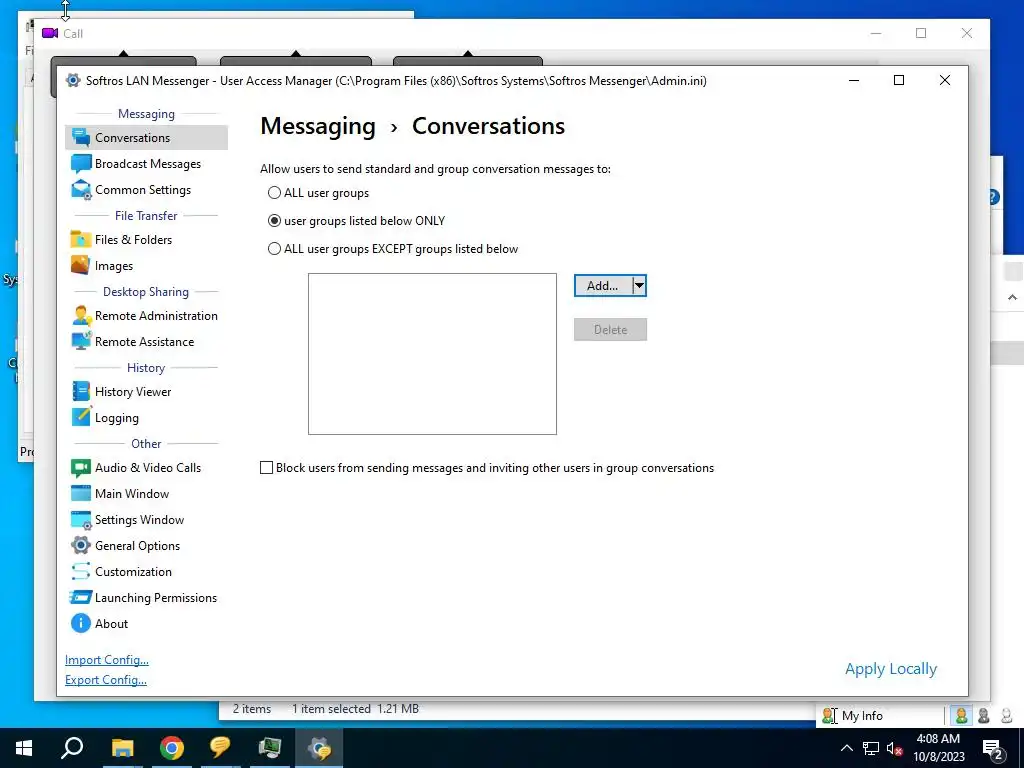Switch to Files & Folders settings
The width and height of the screenshot is (1024, 768).
coord(133,239)
